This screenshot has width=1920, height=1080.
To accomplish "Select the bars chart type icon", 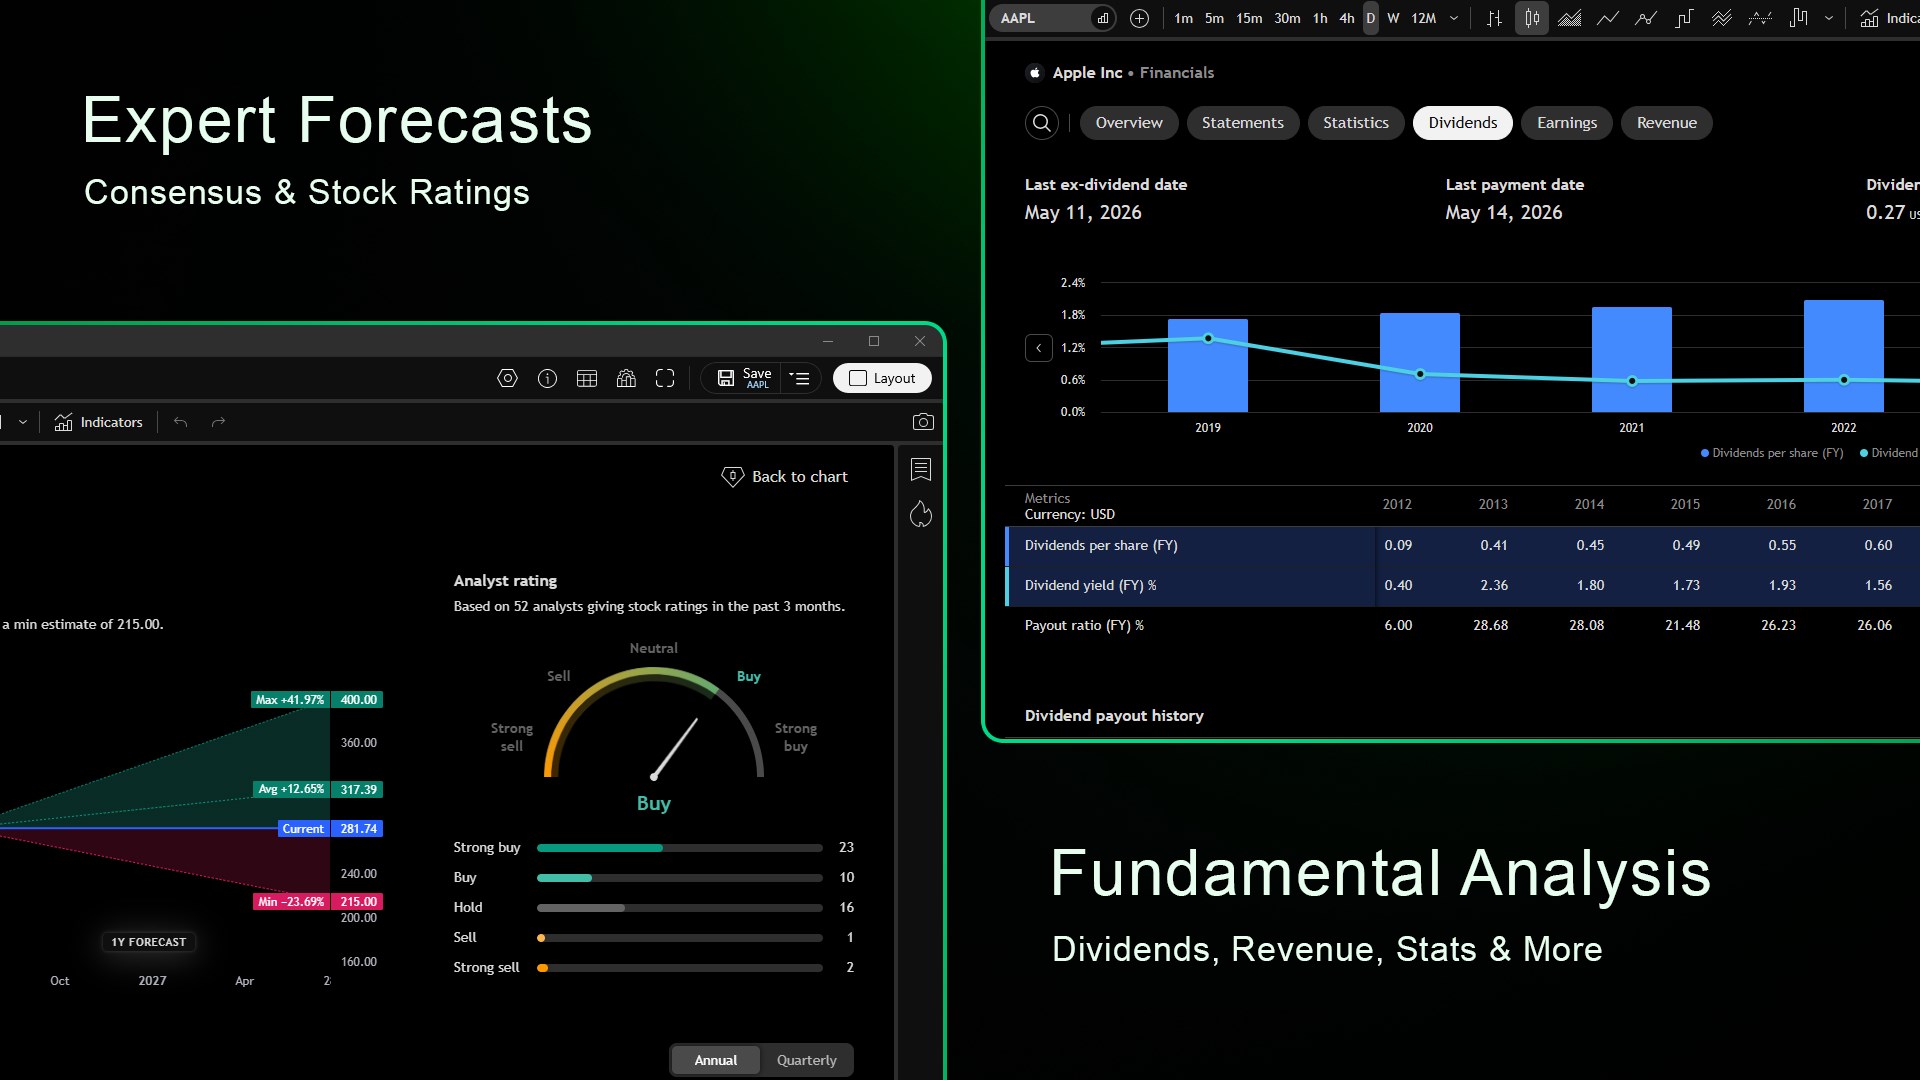I will [1494, 18].
